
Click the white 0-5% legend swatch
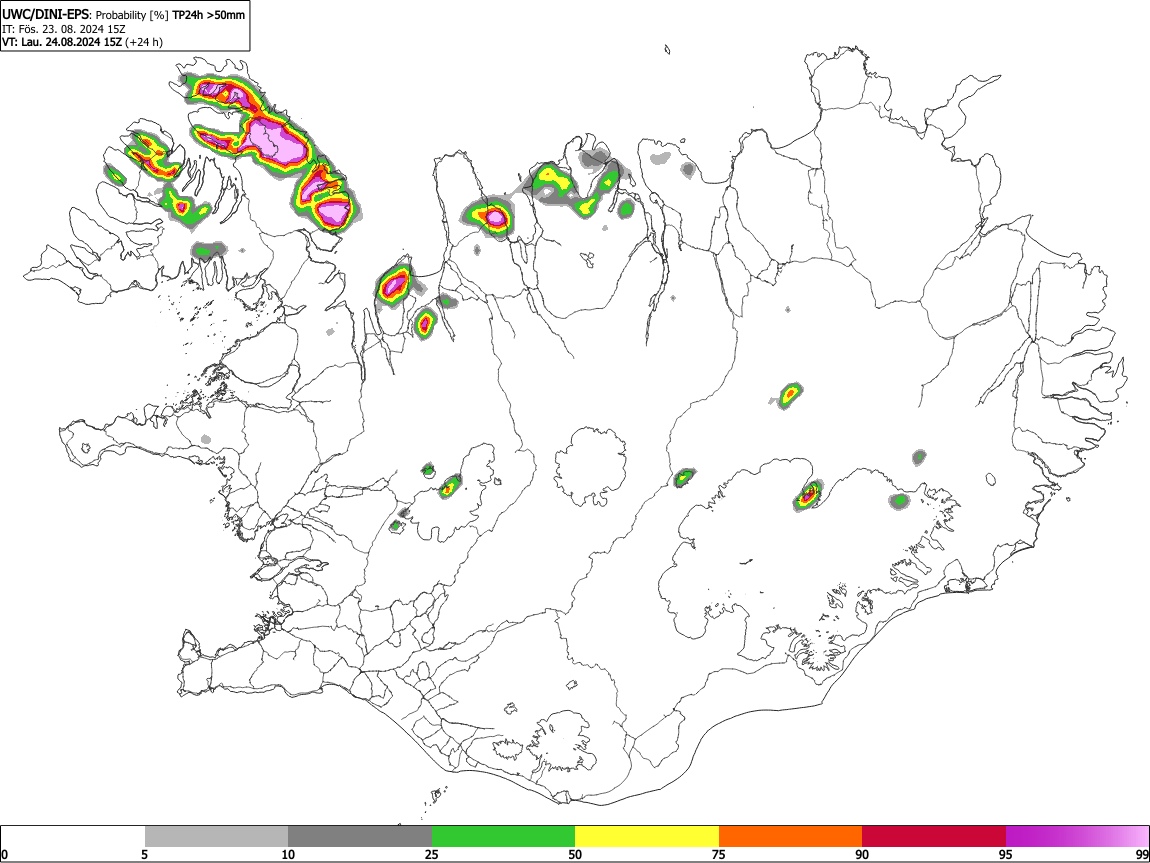click(73, 837)
